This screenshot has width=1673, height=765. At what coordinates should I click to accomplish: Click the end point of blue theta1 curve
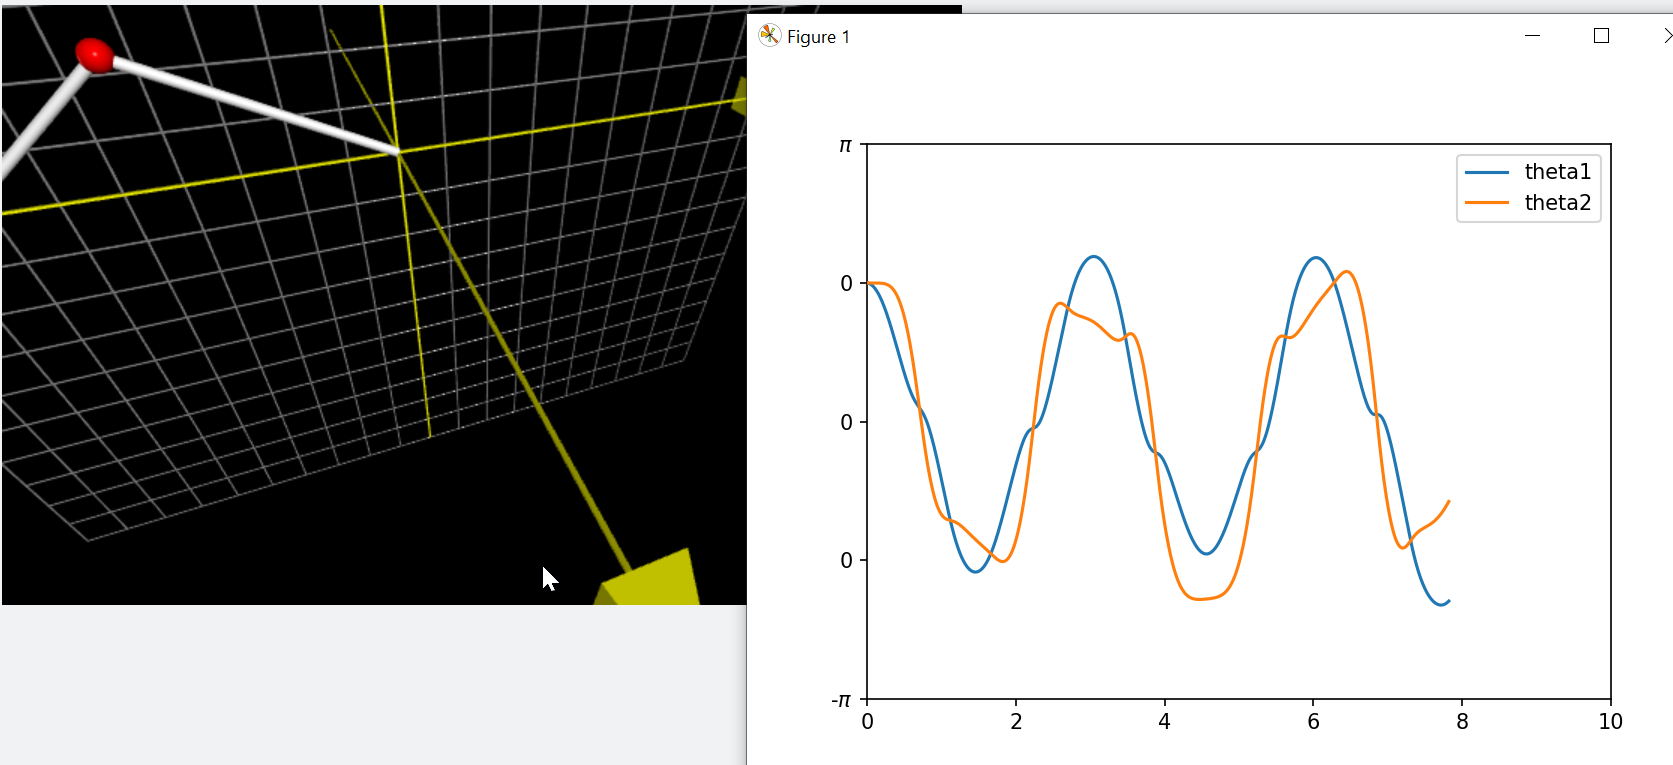coord(1449,601)
